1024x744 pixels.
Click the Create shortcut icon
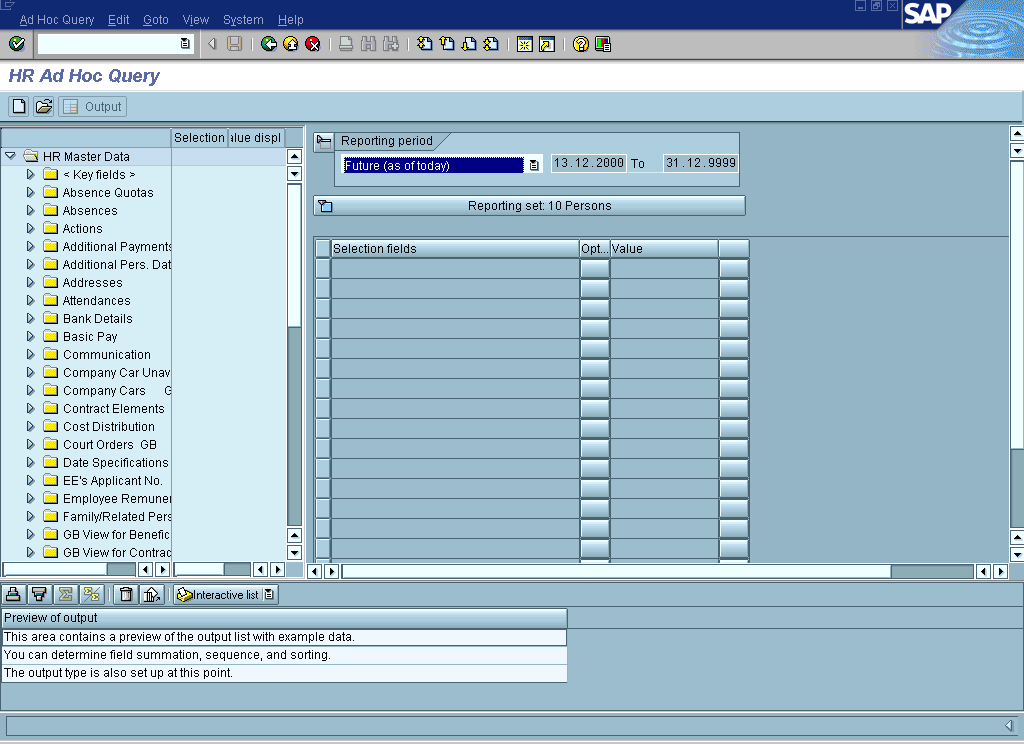(x=547, y=44)
